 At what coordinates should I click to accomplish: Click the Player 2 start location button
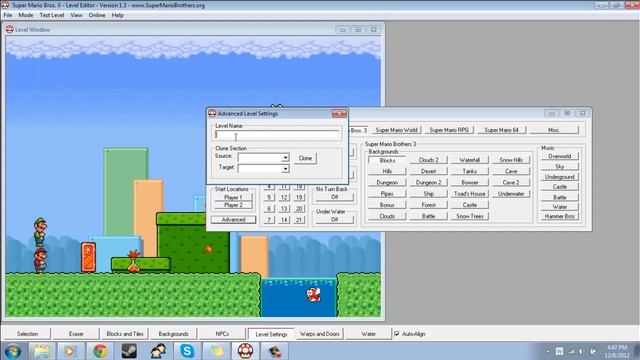tap(233, 205)
